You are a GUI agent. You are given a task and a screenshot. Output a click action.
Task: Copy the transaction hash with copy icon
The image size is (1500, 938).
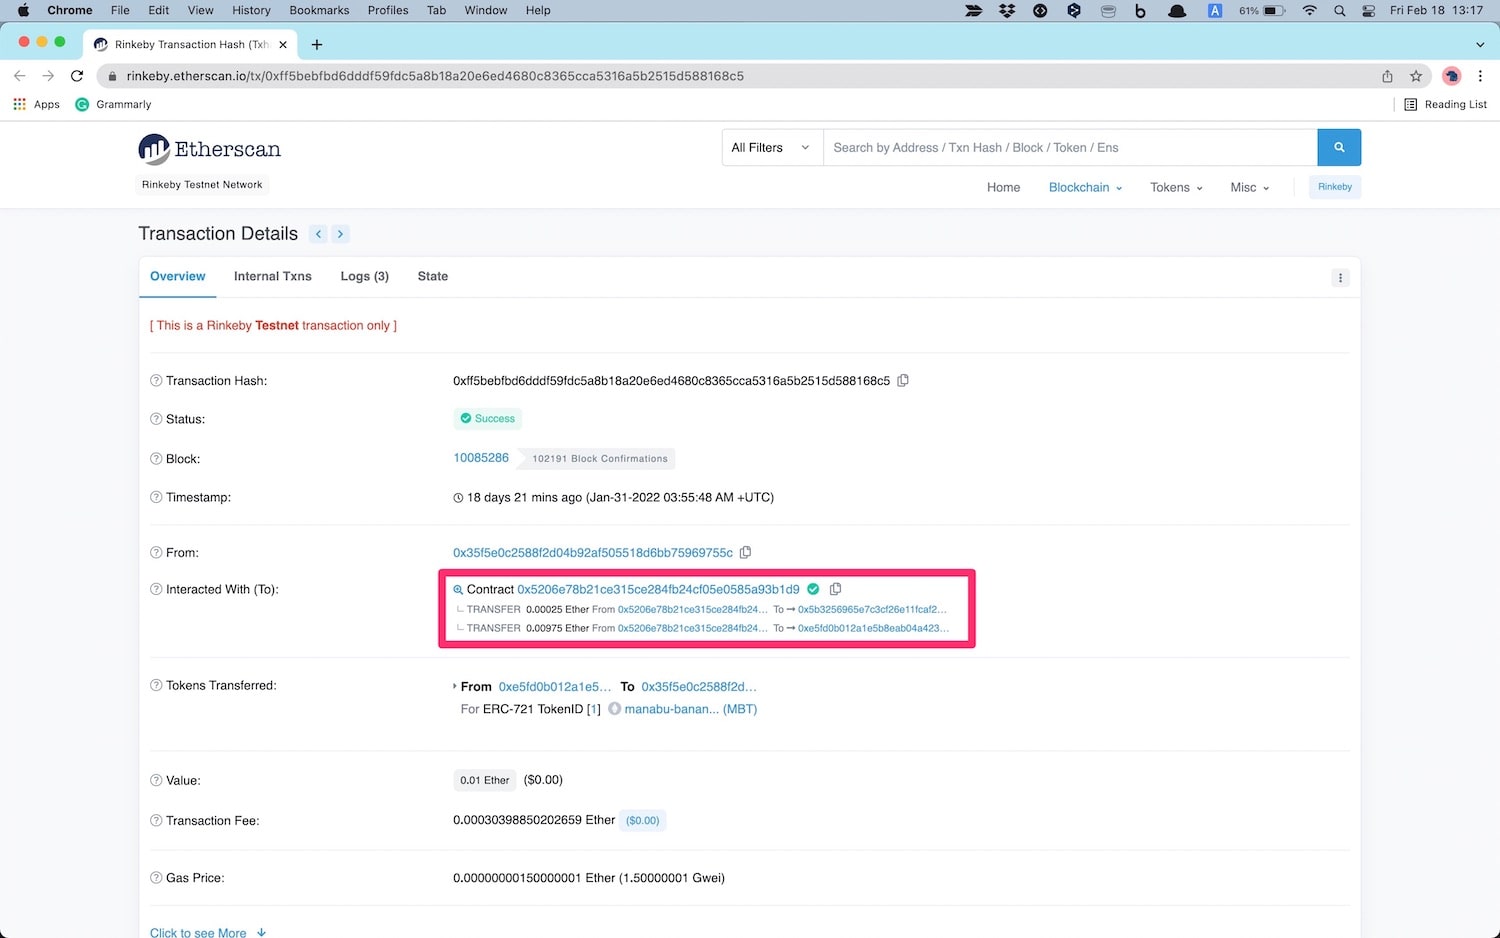pos(903,381)
